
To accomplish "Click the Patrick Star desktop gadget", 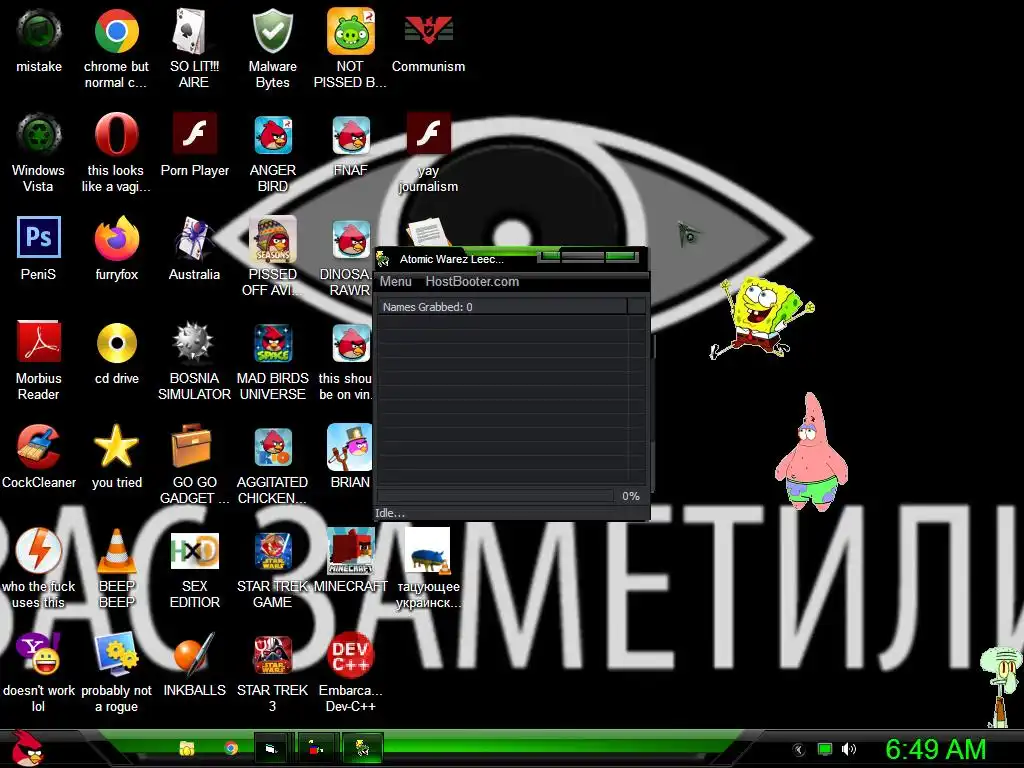I will [x=811, y=451].
